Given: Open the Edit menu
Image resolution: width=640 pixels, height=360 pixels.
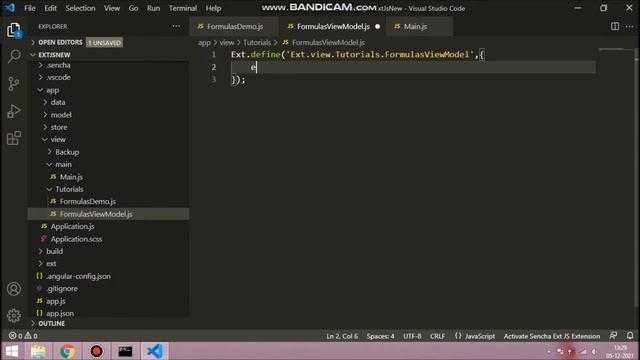Looking at the screenshot, I should pos(50,8).
